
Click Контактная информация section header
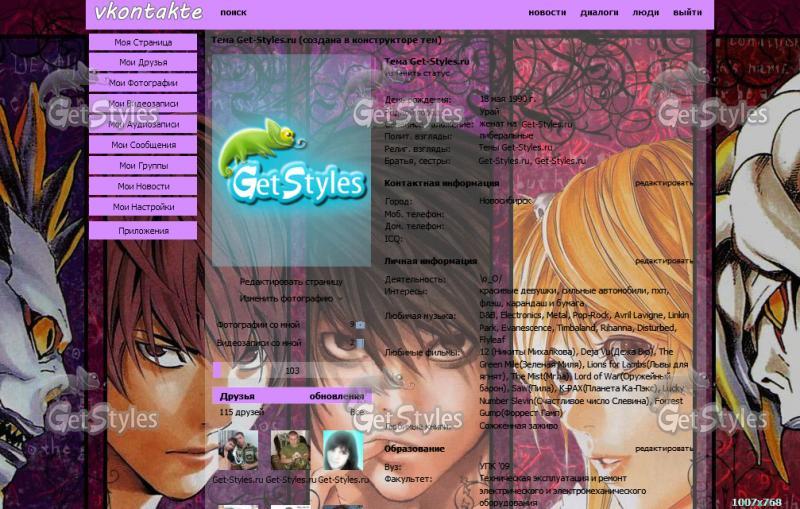click(x=441, y=183)
